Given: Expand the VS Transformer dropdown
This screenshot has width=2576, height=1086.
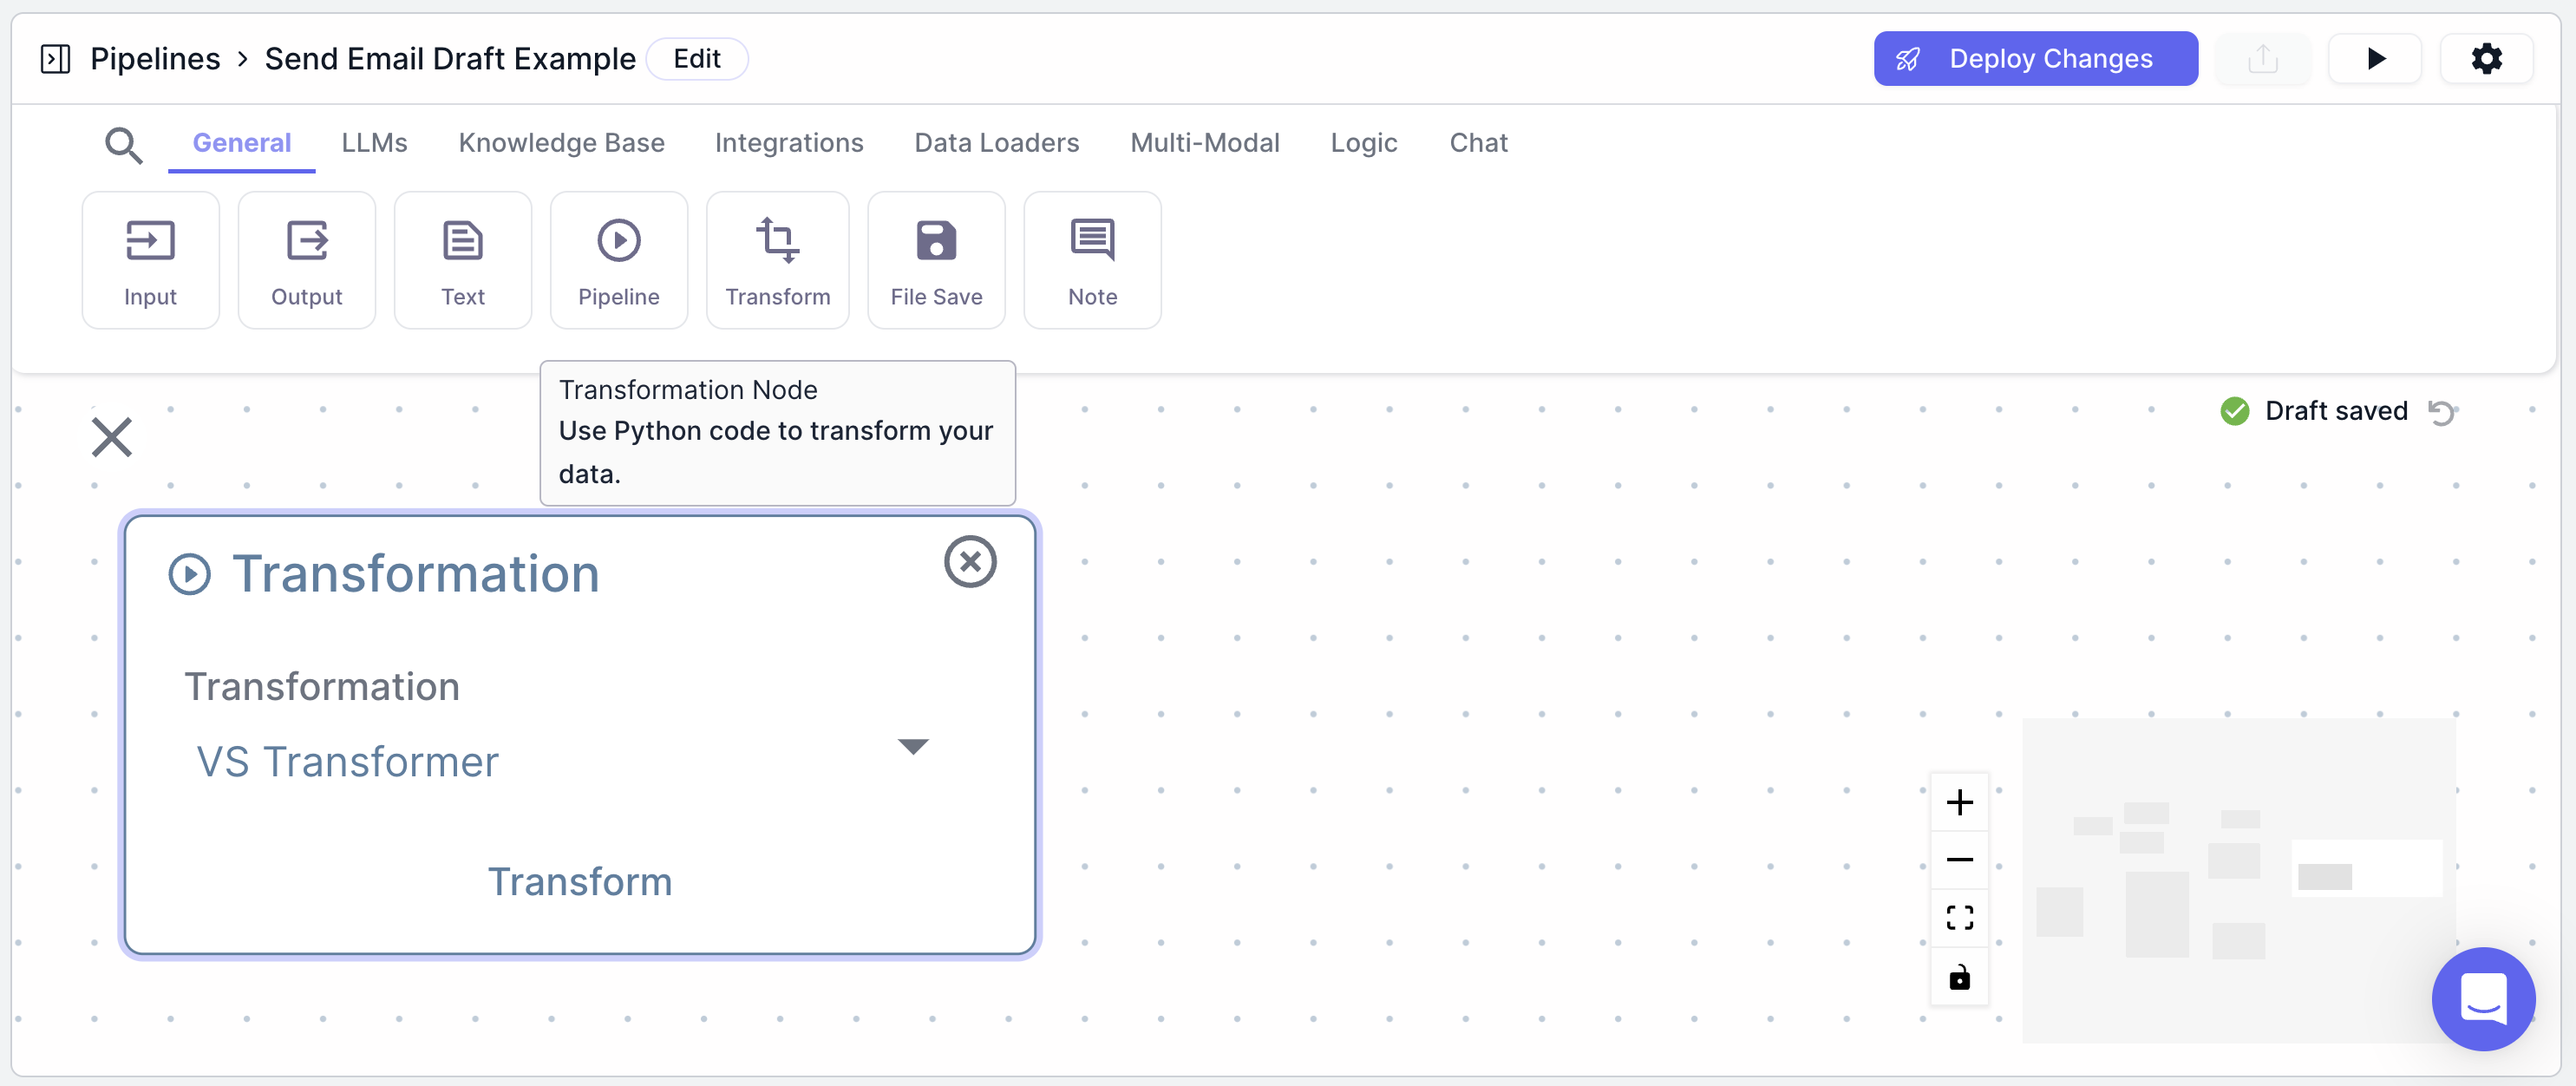Looking at the screenshot, I should [x=912, y=746].
